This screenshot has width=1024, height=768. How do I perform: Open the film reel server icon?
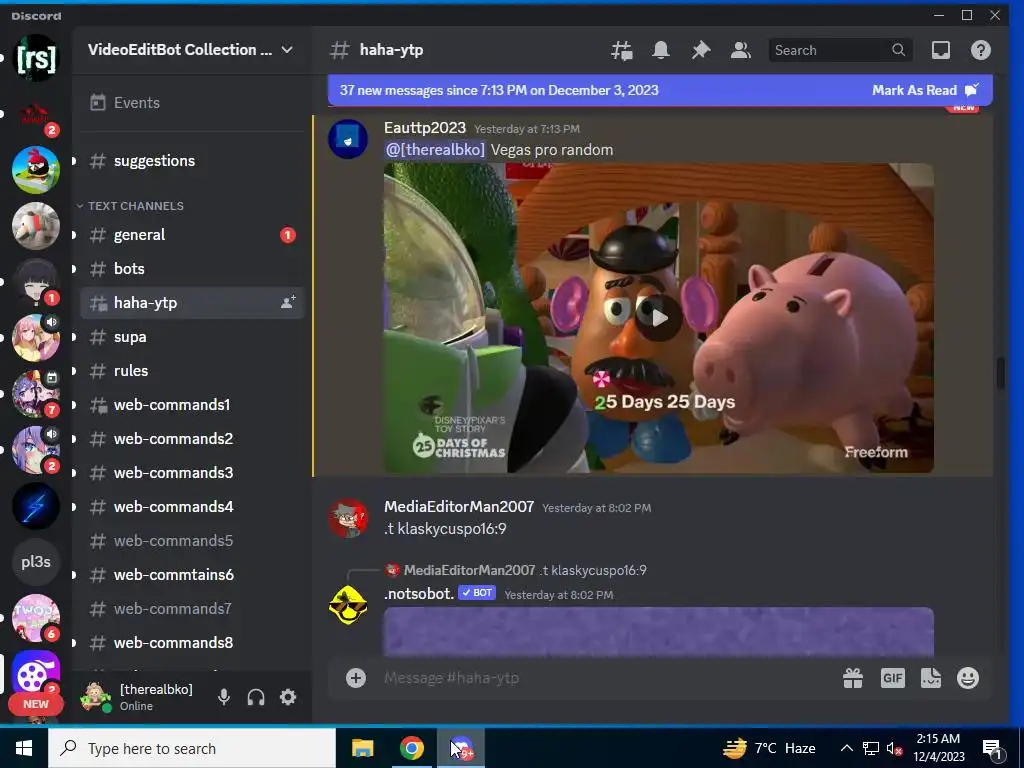(36, 673)
